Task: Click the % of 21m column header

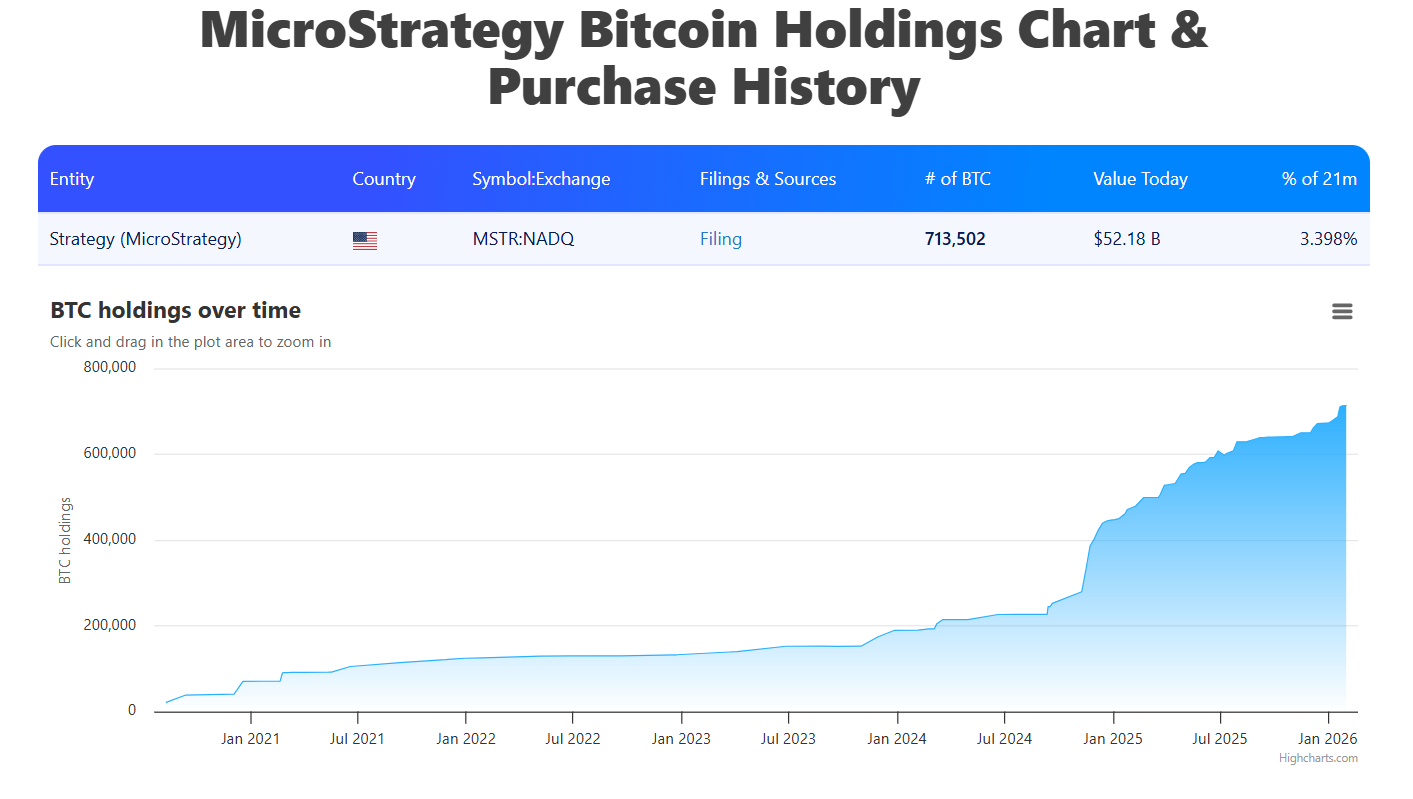Action: pos(1319,179)
